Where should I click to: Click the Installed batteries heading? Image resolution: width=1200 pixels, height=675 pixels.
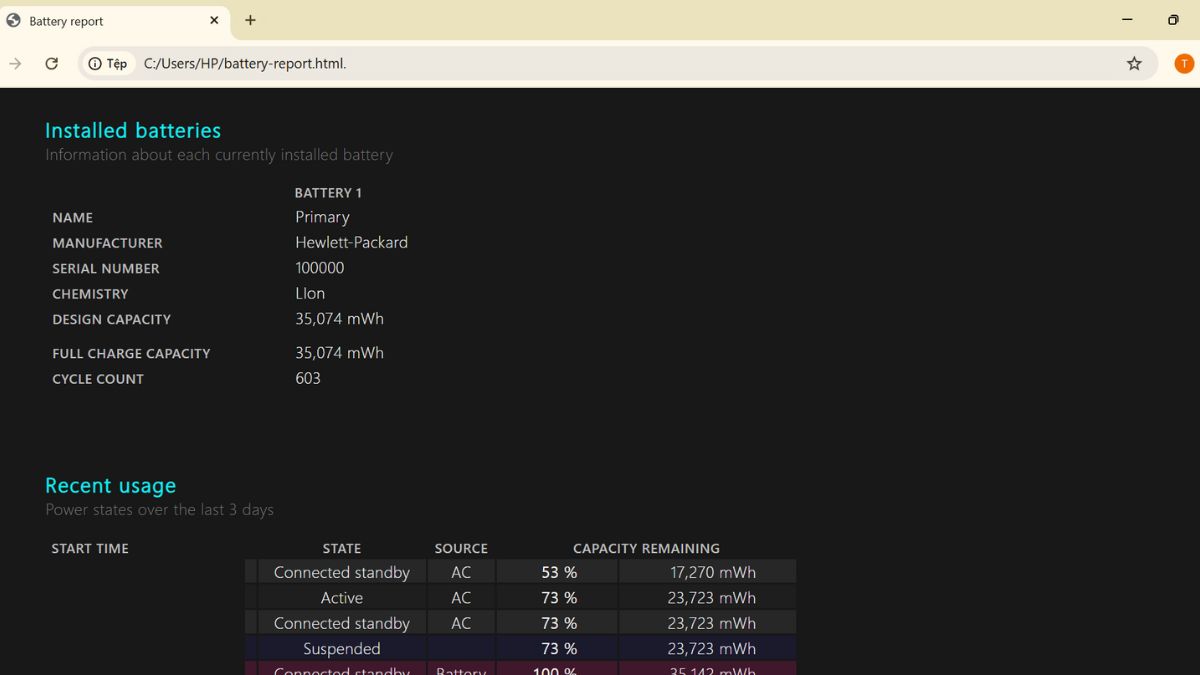coord(133,130)
